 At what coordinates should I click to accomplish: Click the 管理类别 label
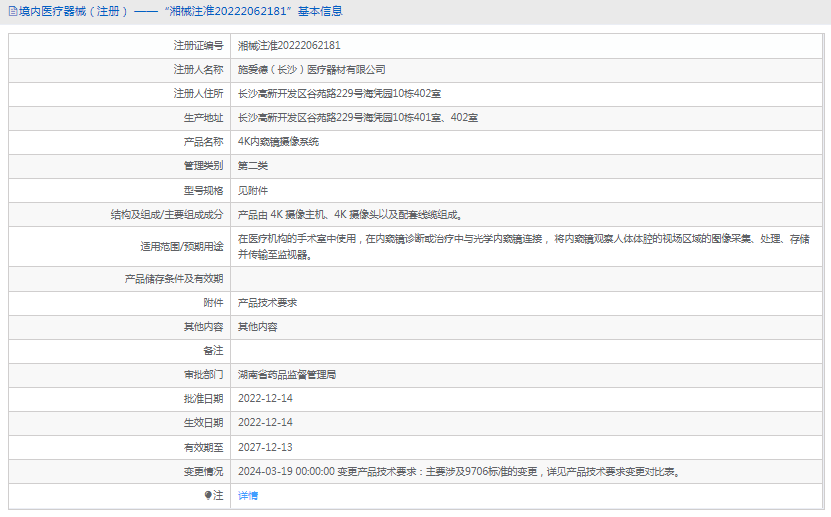pos(204,166)
